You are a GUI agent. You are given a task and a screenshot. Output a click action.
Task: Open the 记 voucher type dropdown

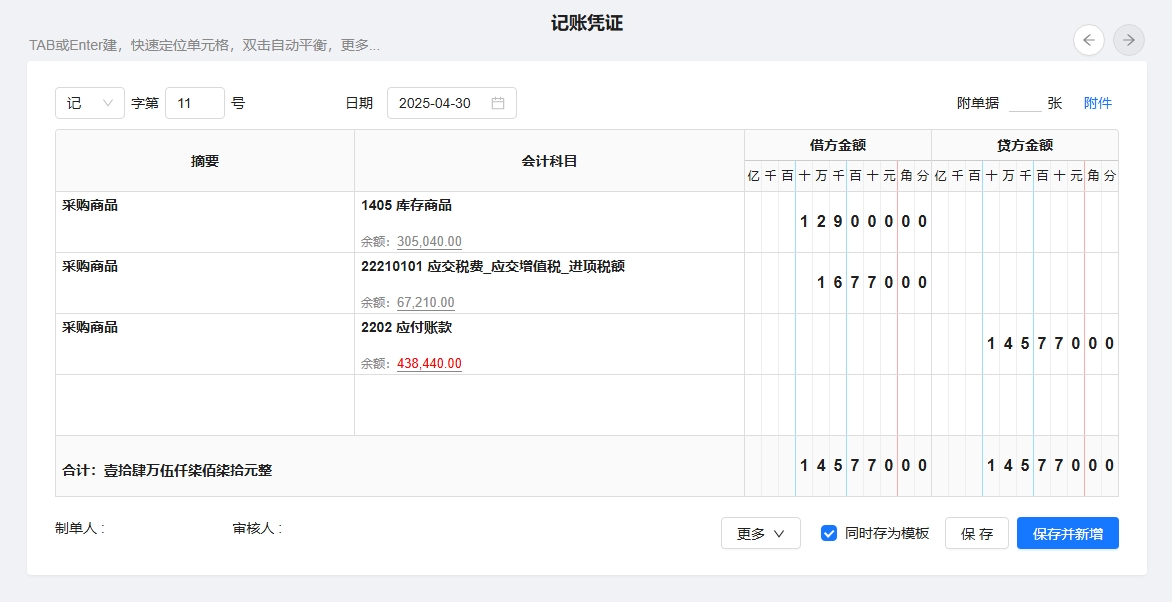[90, 103]
